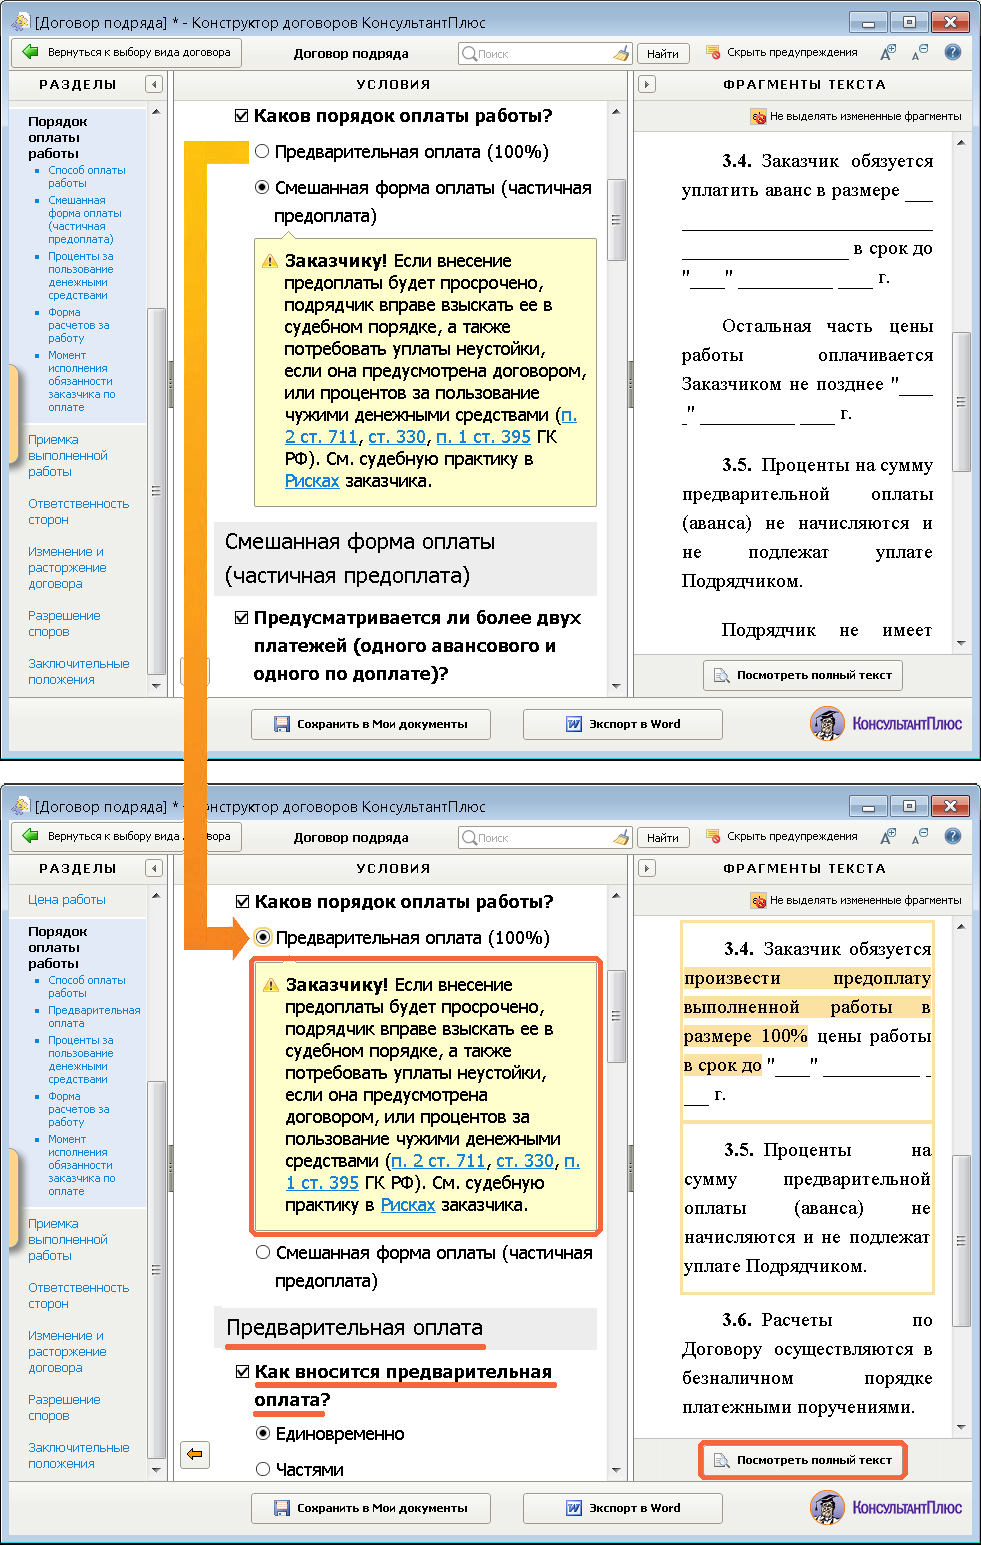Image resolution: width=981 pixels, height=1546 pixels.
Task: Click the changed-fragments highlight icon in upper window
Action: click(759, 117)
